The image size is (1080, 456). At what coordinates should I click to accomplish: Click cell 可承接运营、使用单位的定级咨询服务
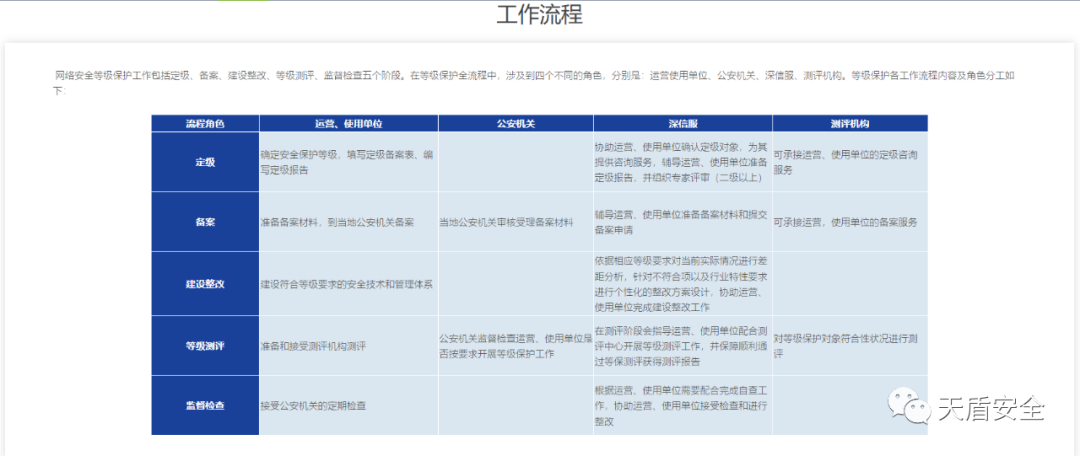[x=850, y=163]
